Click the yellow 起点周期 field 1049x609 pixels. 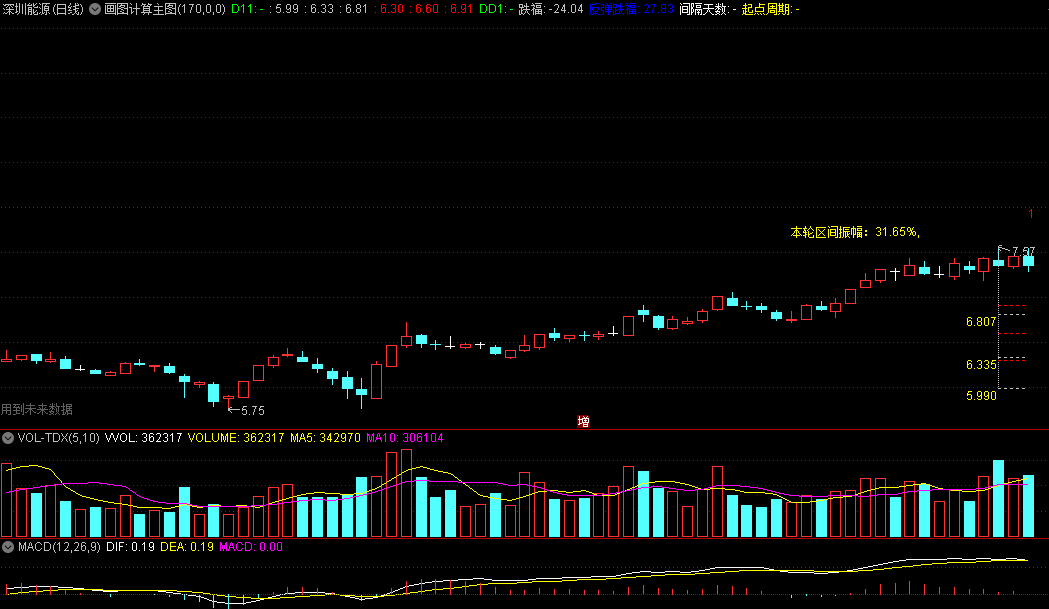[770, 9]
